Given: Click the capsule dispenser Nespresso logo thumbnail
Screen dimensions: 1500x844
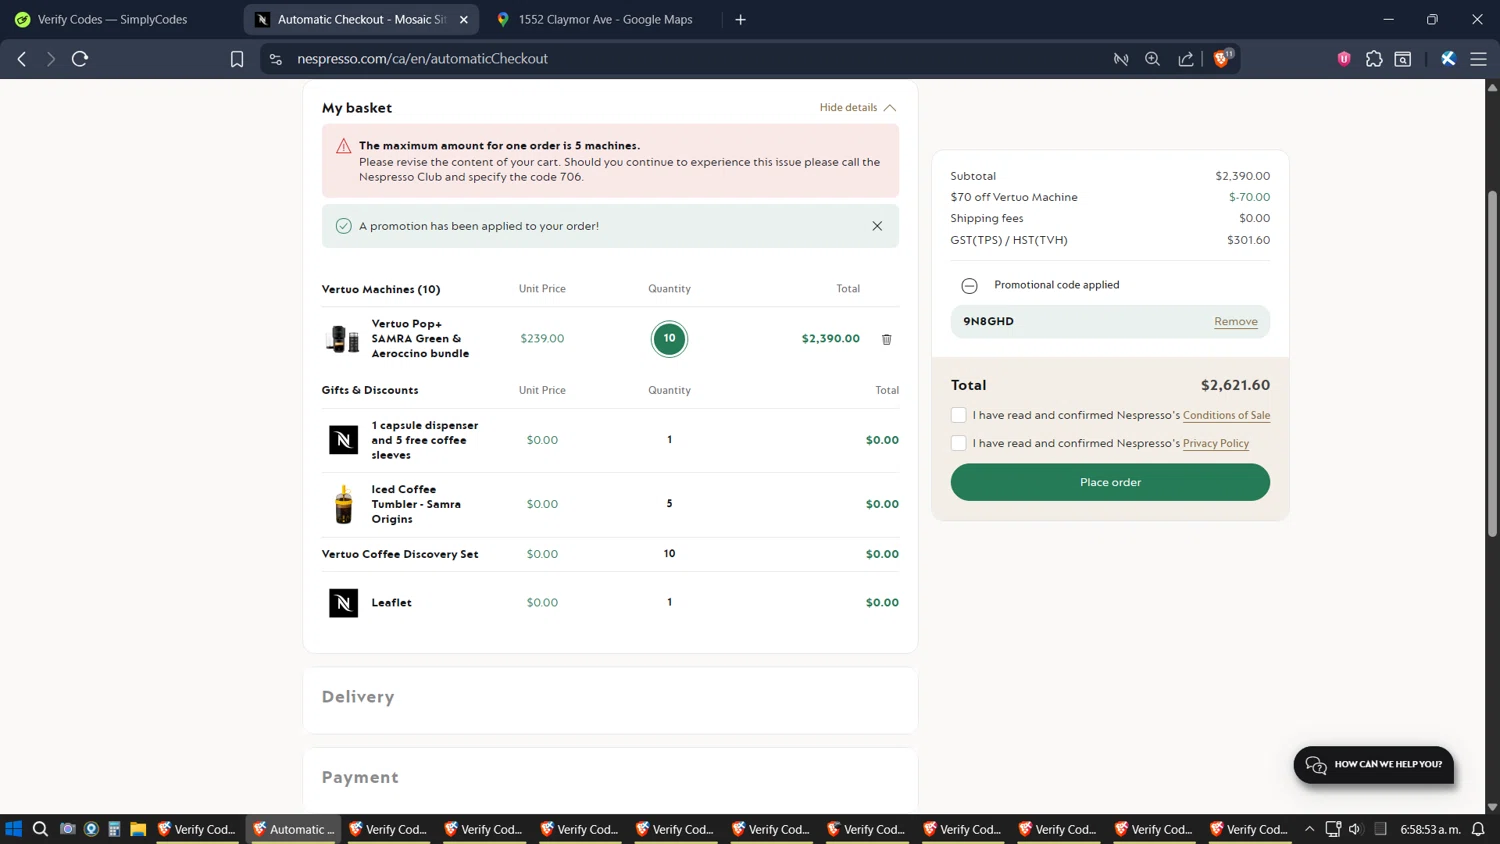Looking at the screenshot, I should click(343, 440).
